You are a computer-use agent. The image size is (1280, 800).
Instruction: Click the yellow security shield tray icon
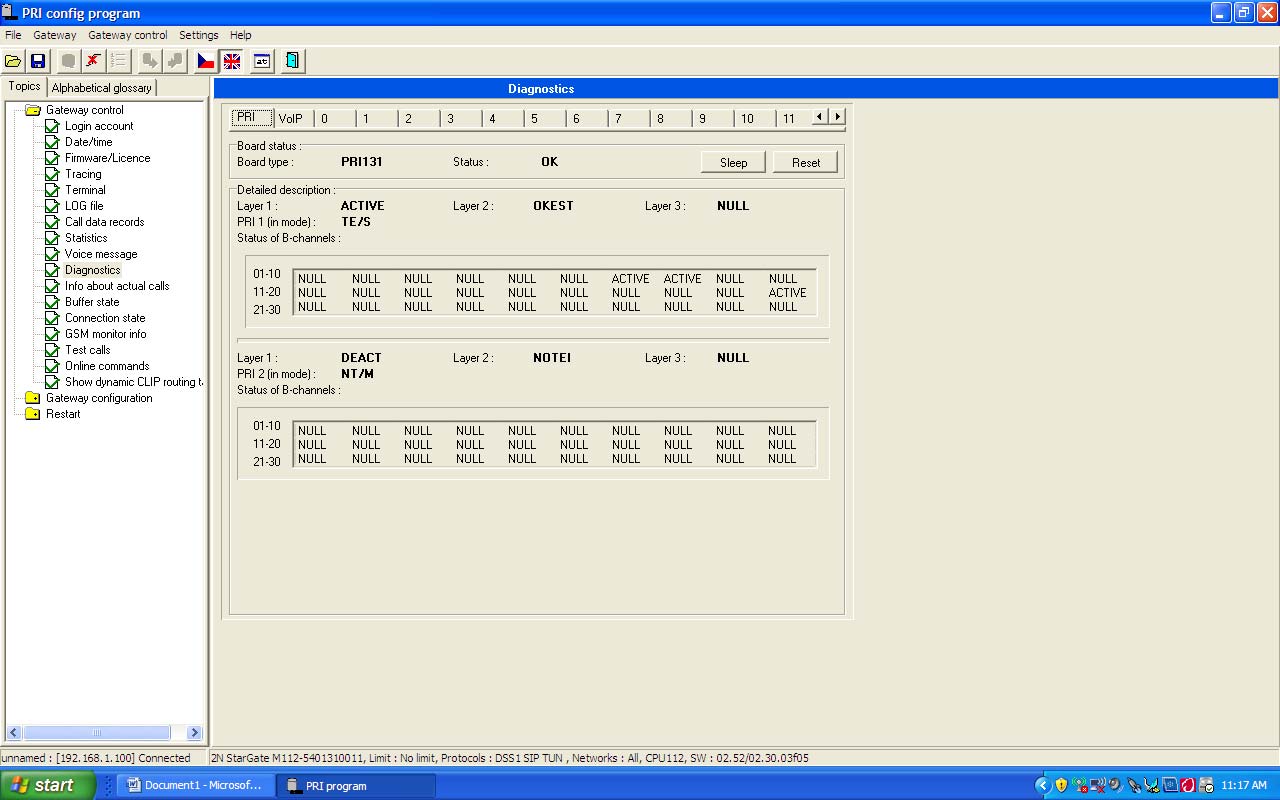point(1061,786)
